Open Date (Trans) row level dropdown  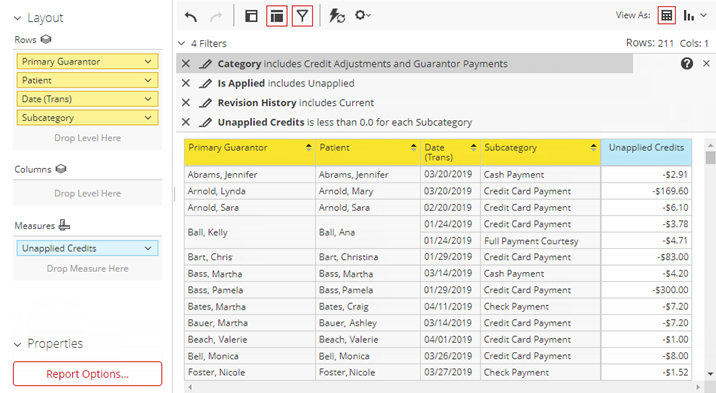click(x=148, y=99)
